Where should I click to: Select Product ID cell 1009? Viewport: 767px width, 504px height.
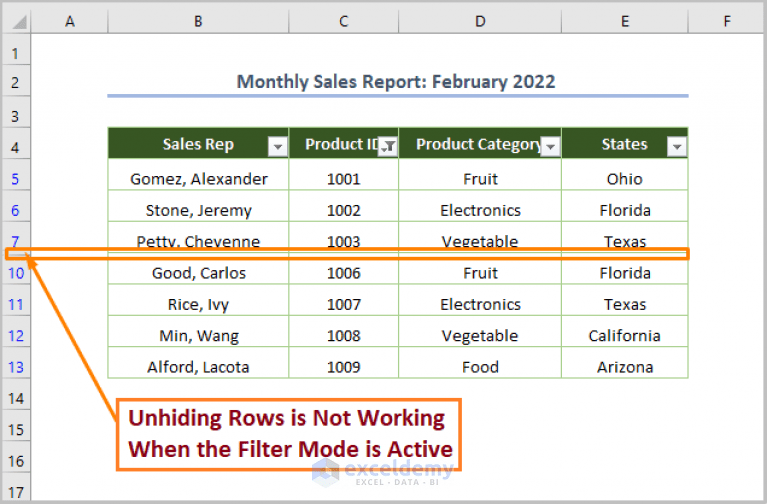coord(344,363)
